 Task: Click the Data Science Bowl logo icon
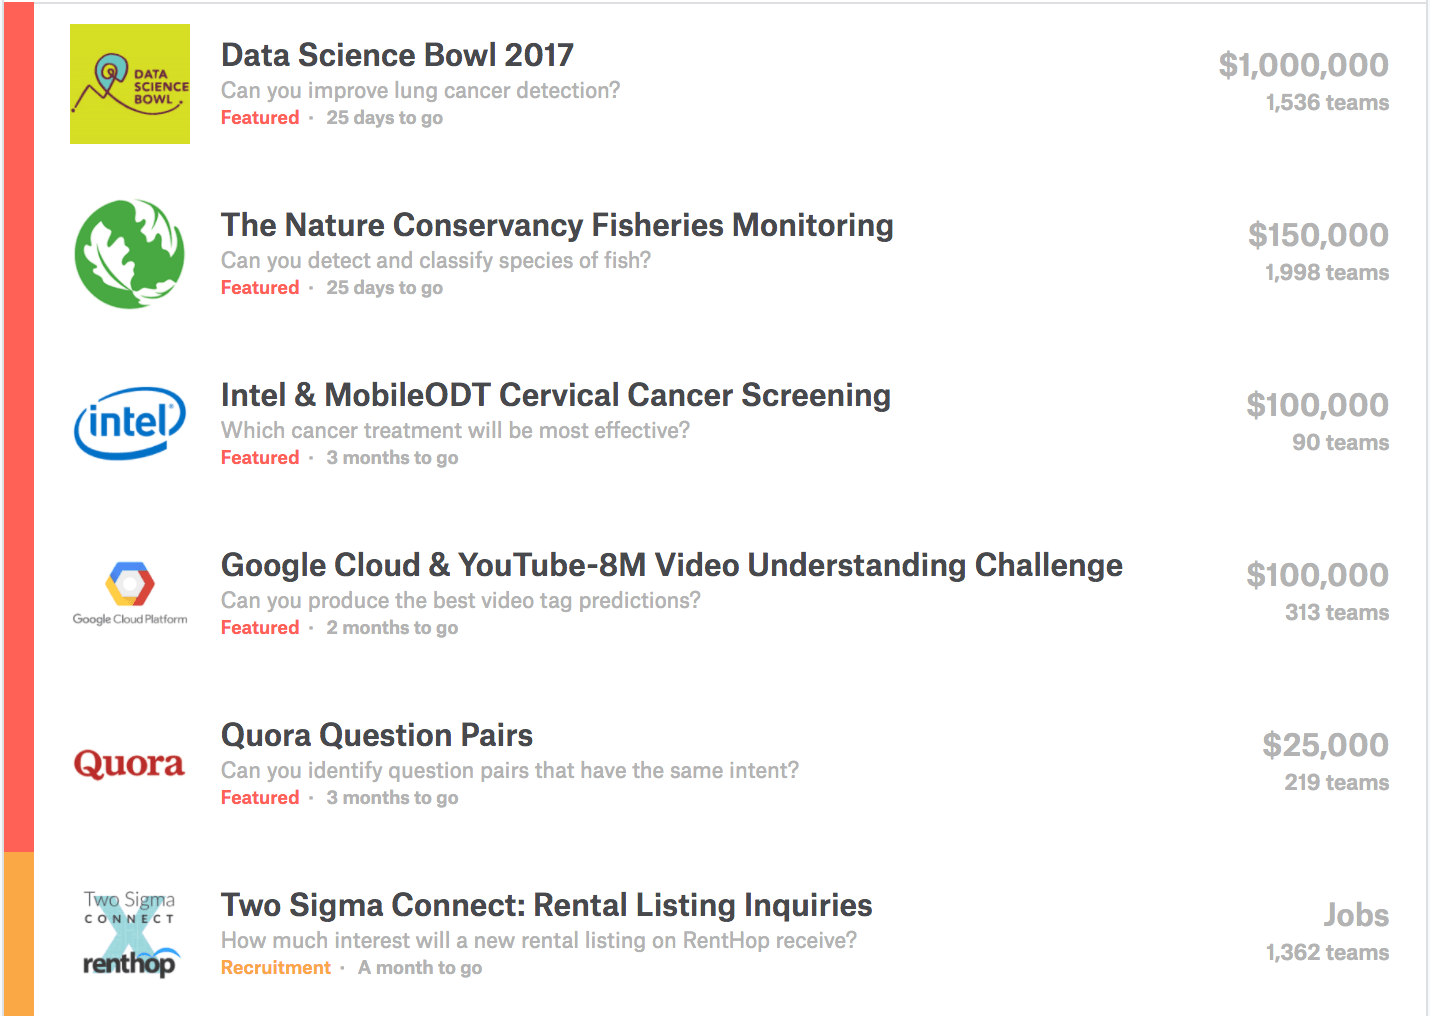point(130,84)
